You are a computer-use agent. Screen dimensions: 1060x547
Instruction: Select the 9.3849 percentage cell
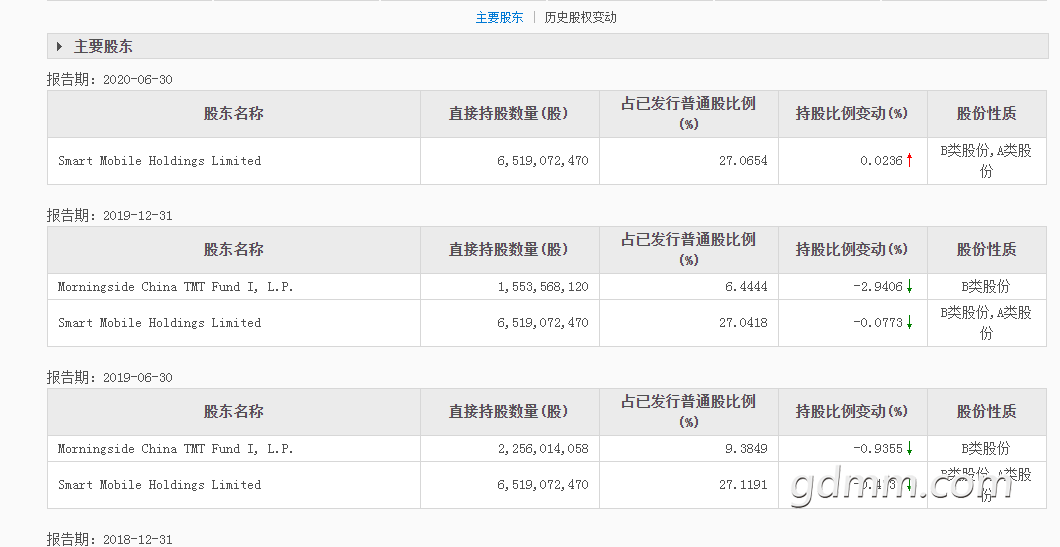click(746, 448)
